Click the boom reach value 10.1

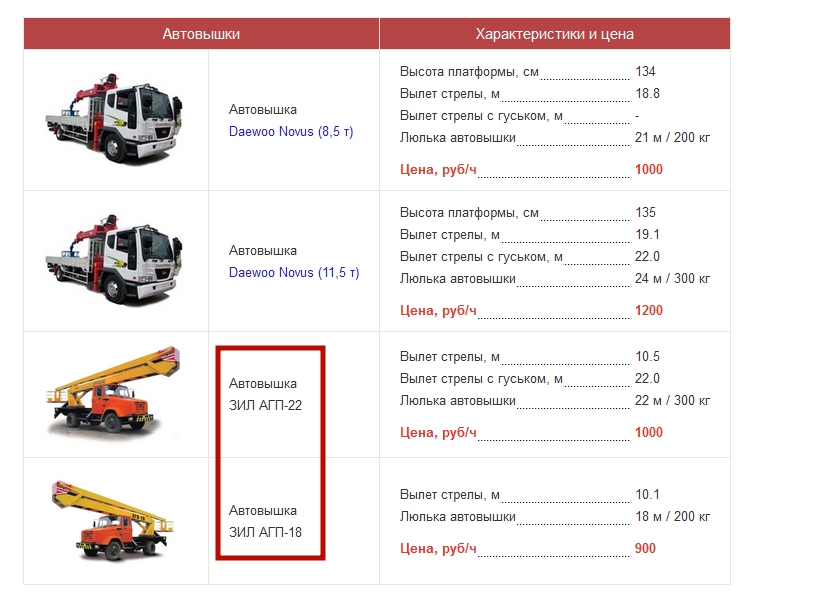tap(647, 495)
